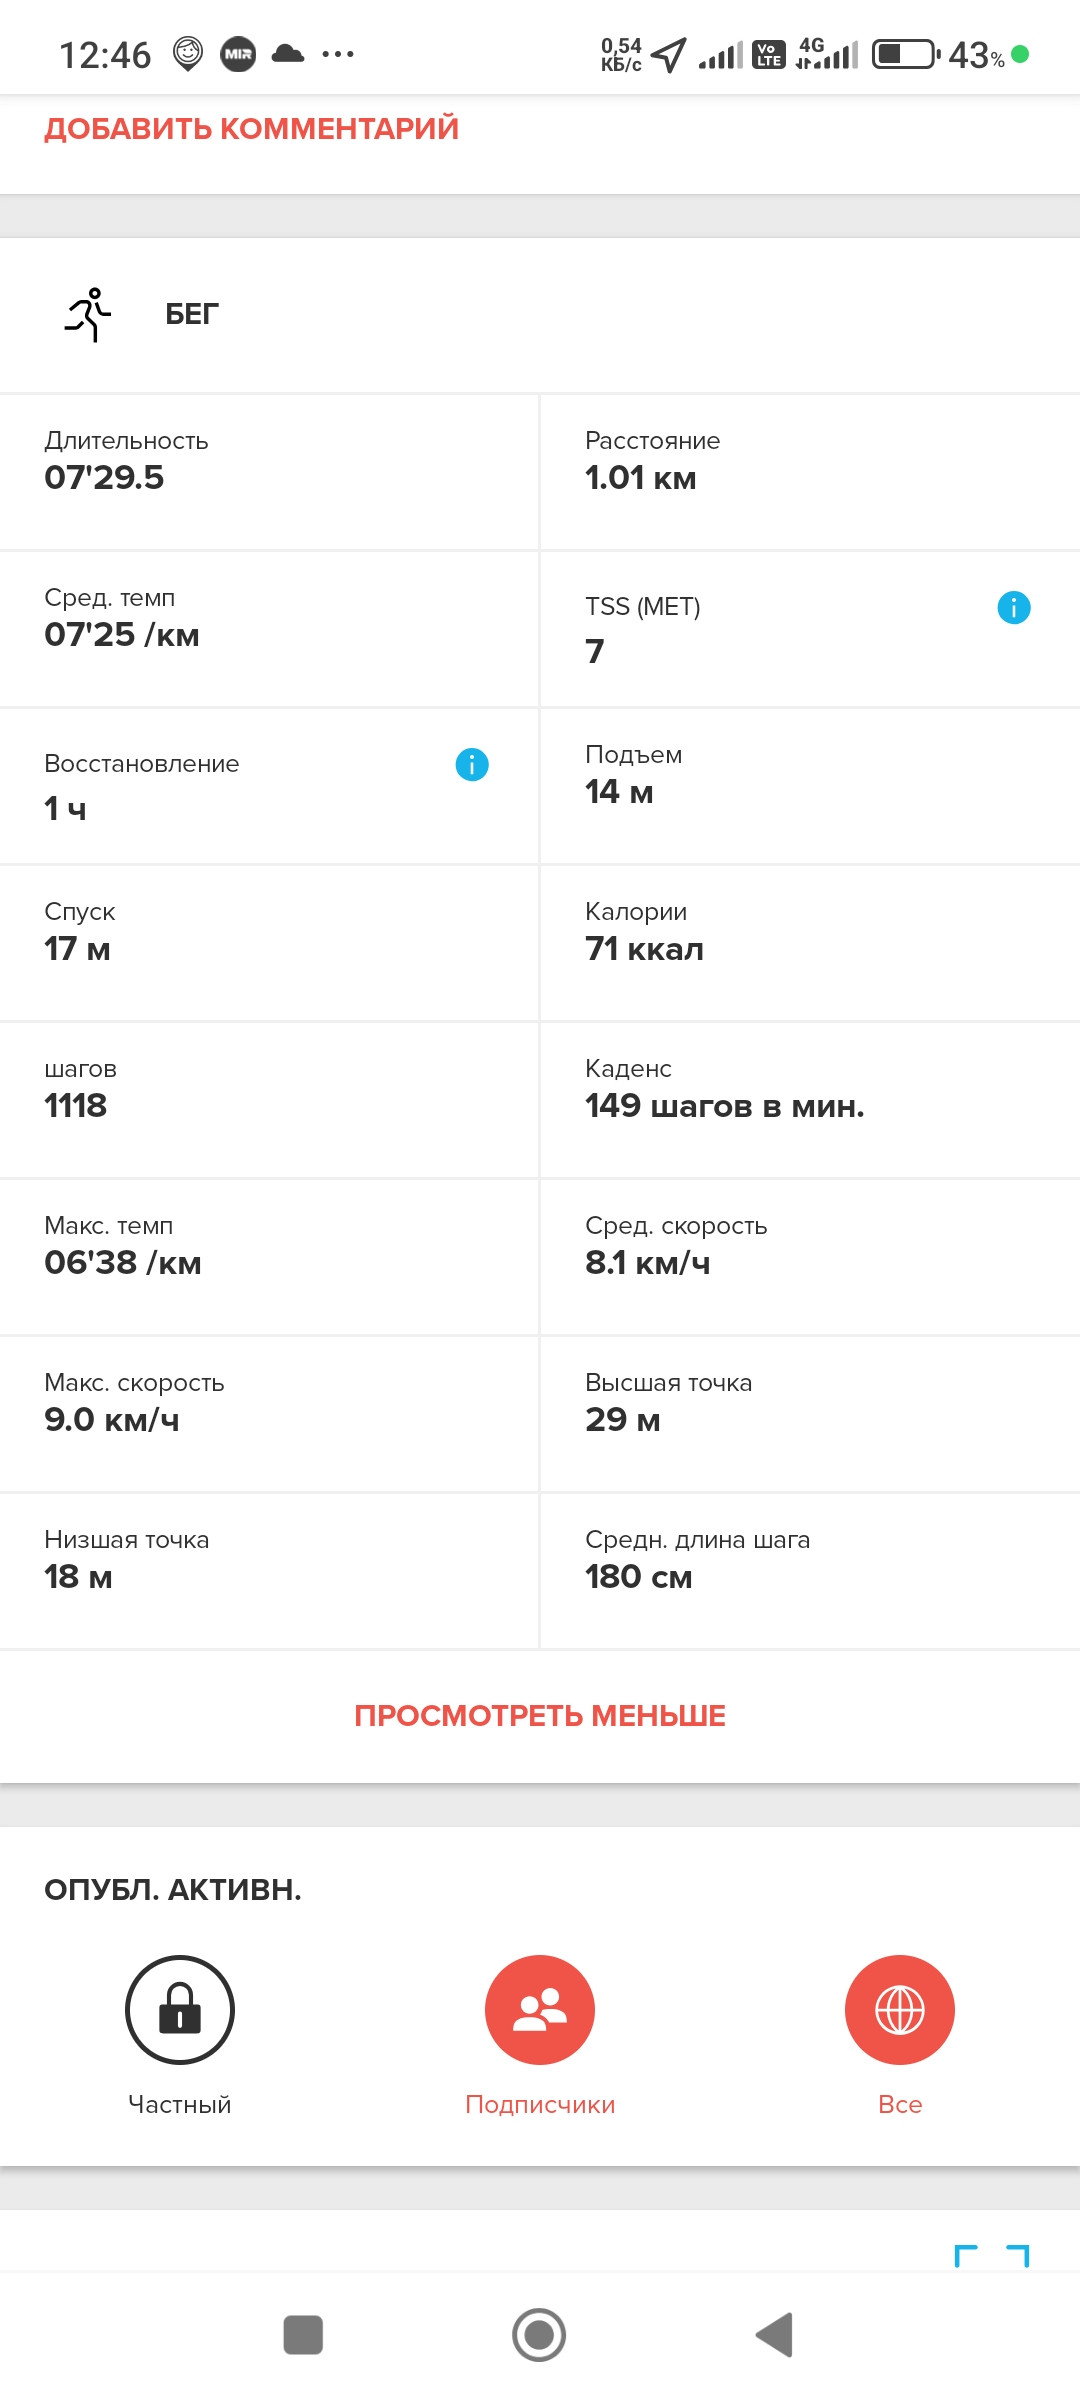Viewport: 1080px width, 2400px height.
Task: Tap the MIR notification icon
Action: (238, 54)
